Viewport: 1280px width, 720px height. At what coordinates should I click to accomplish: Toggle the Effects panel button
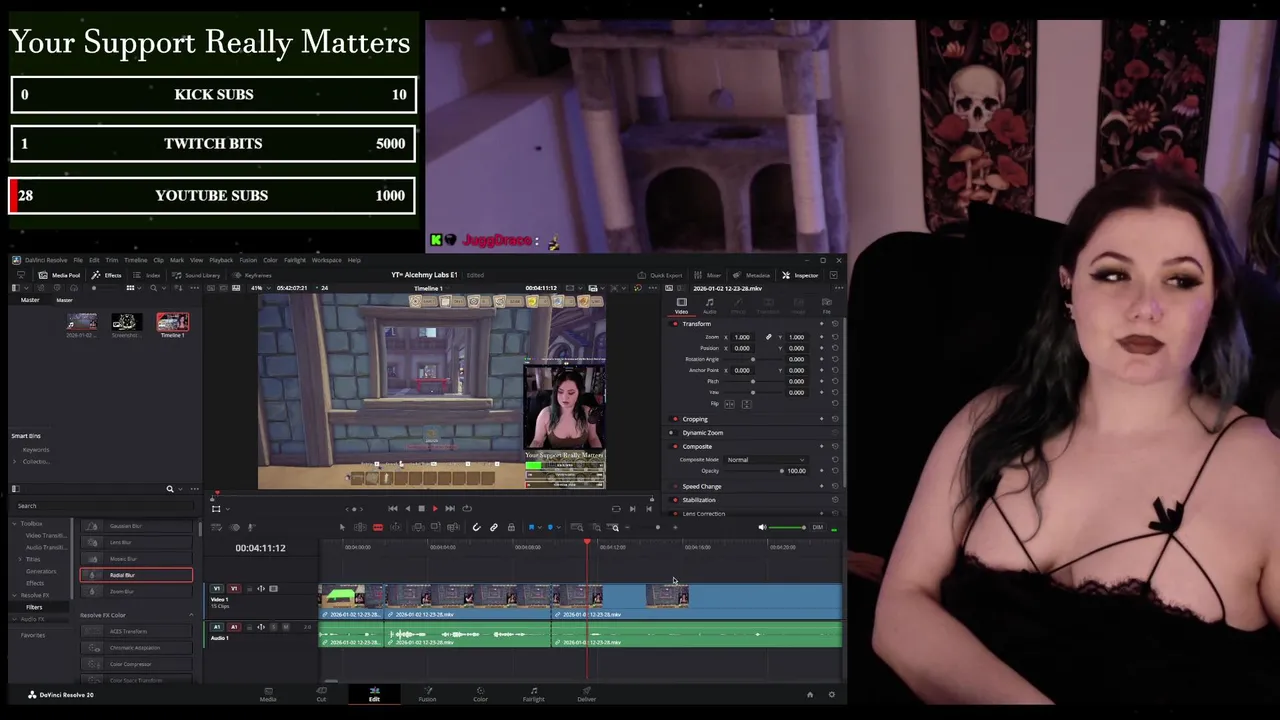106,275
